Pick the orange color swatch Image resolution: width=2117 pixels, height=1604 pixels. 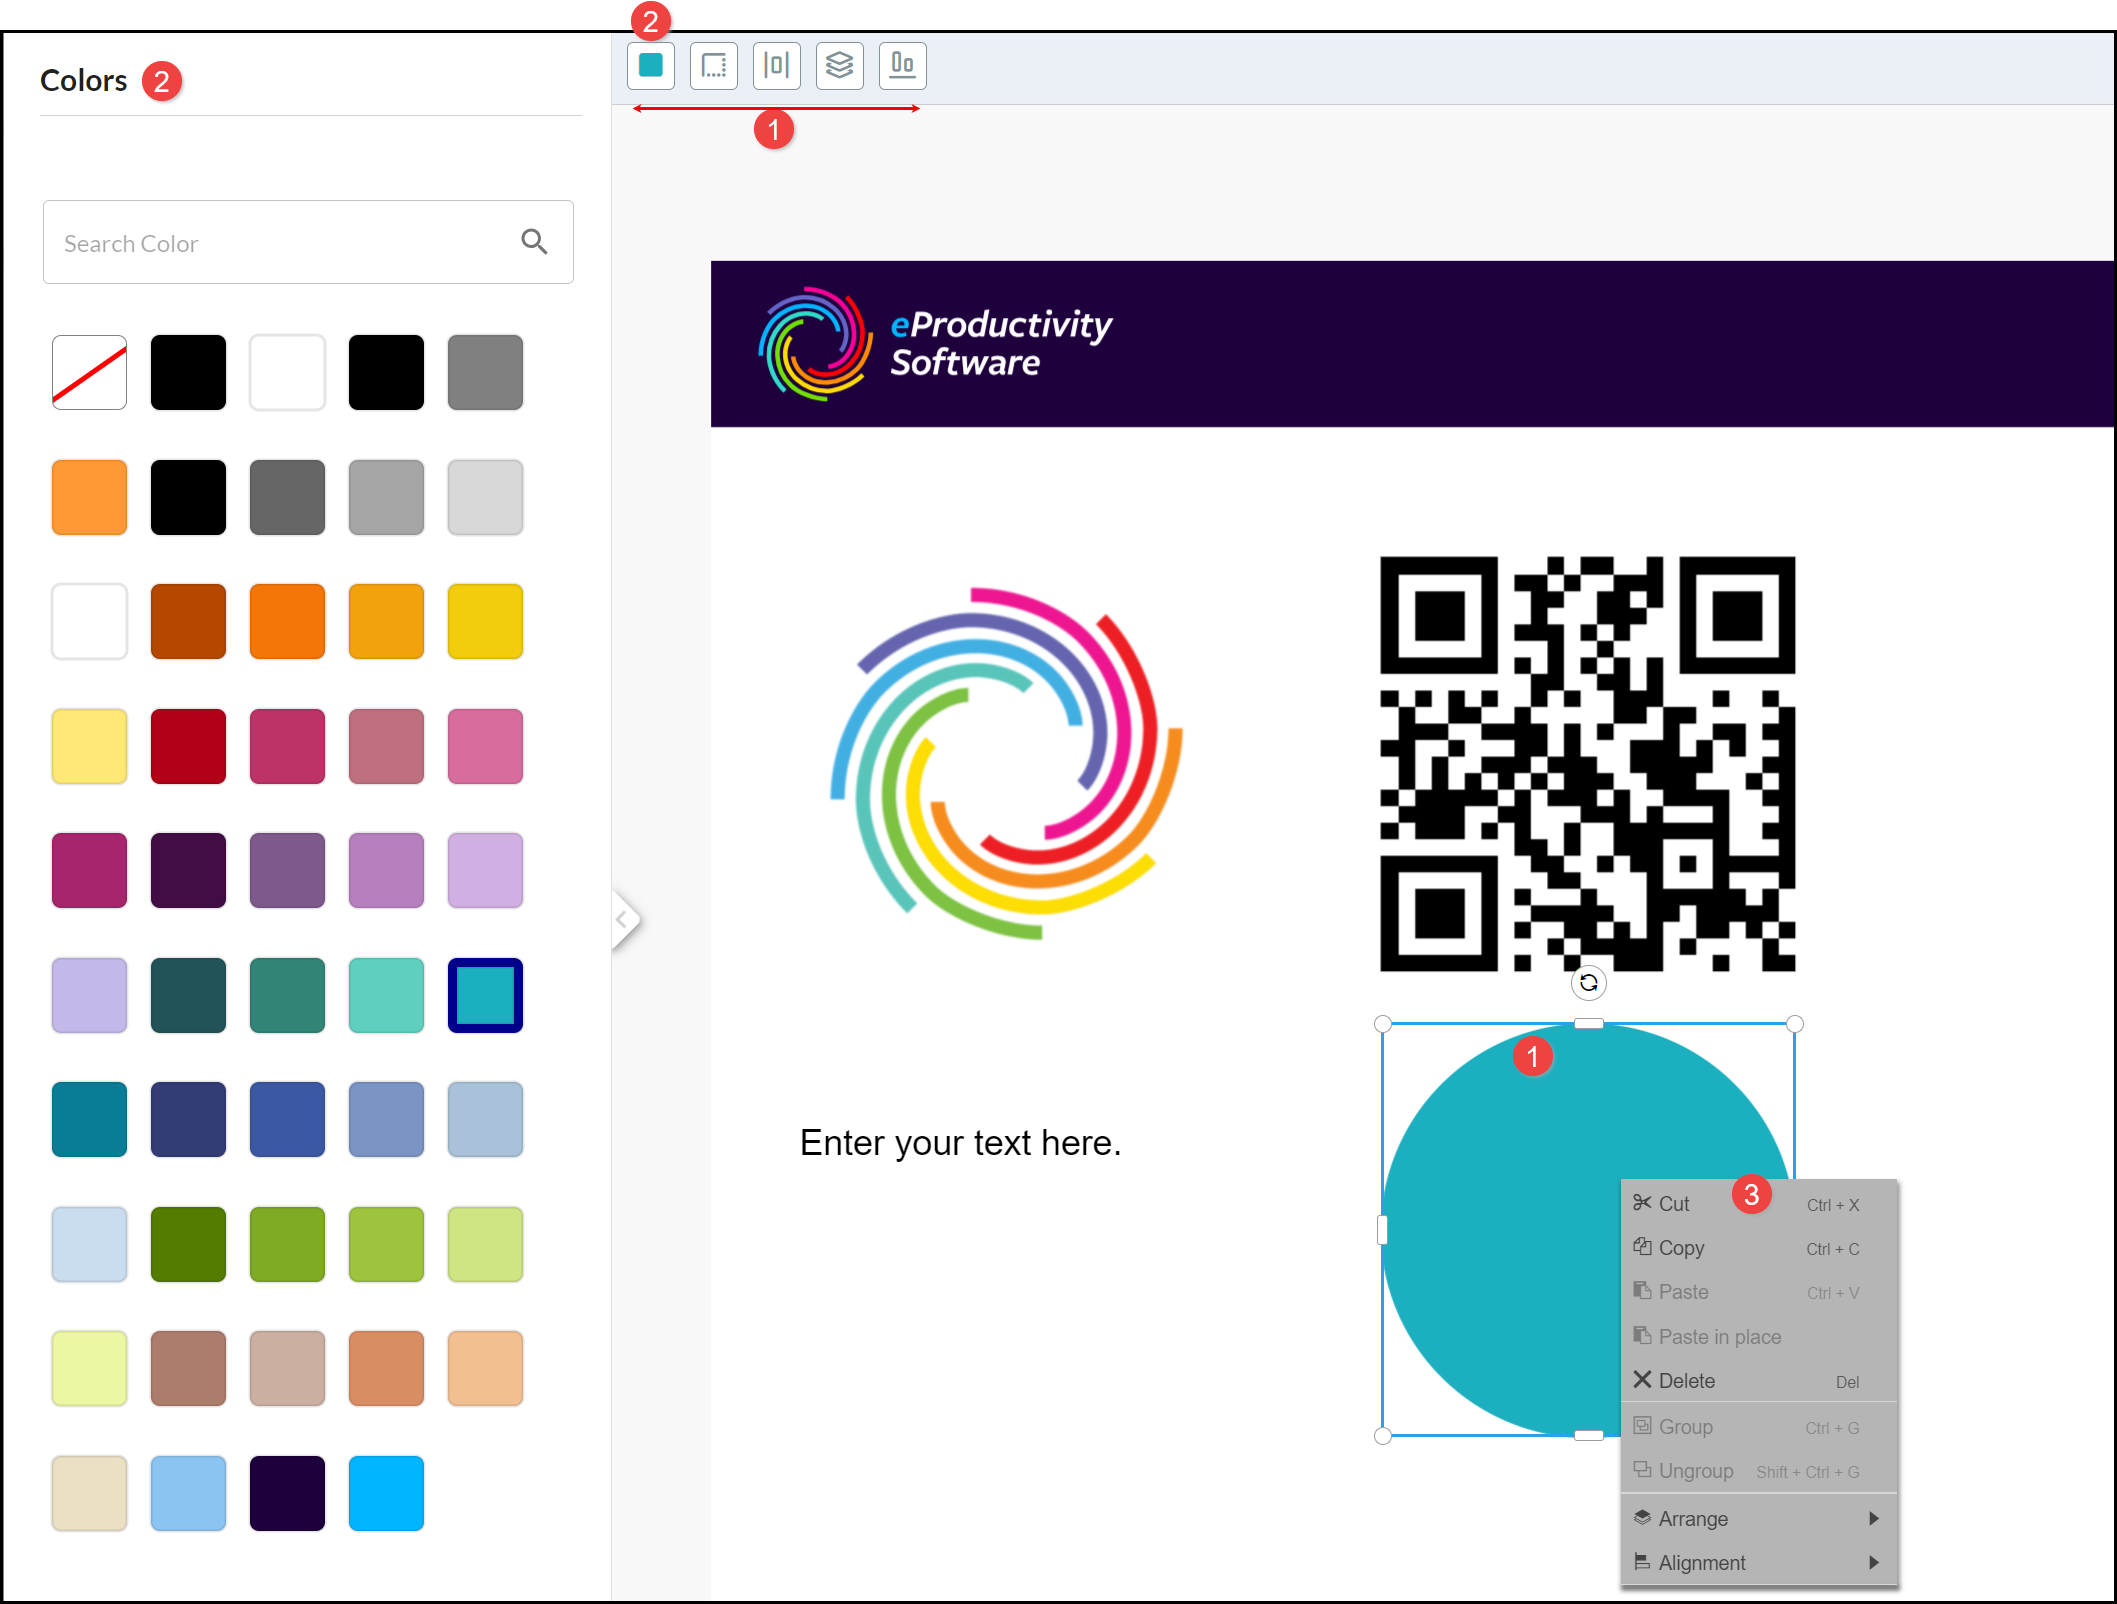(x=288, y=622)
